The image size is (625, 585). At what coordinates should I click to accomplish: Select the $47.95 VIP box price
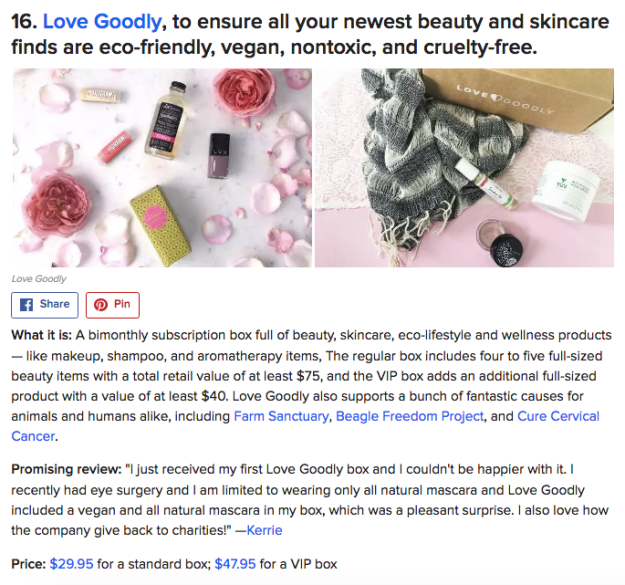[x=234, y=564]
